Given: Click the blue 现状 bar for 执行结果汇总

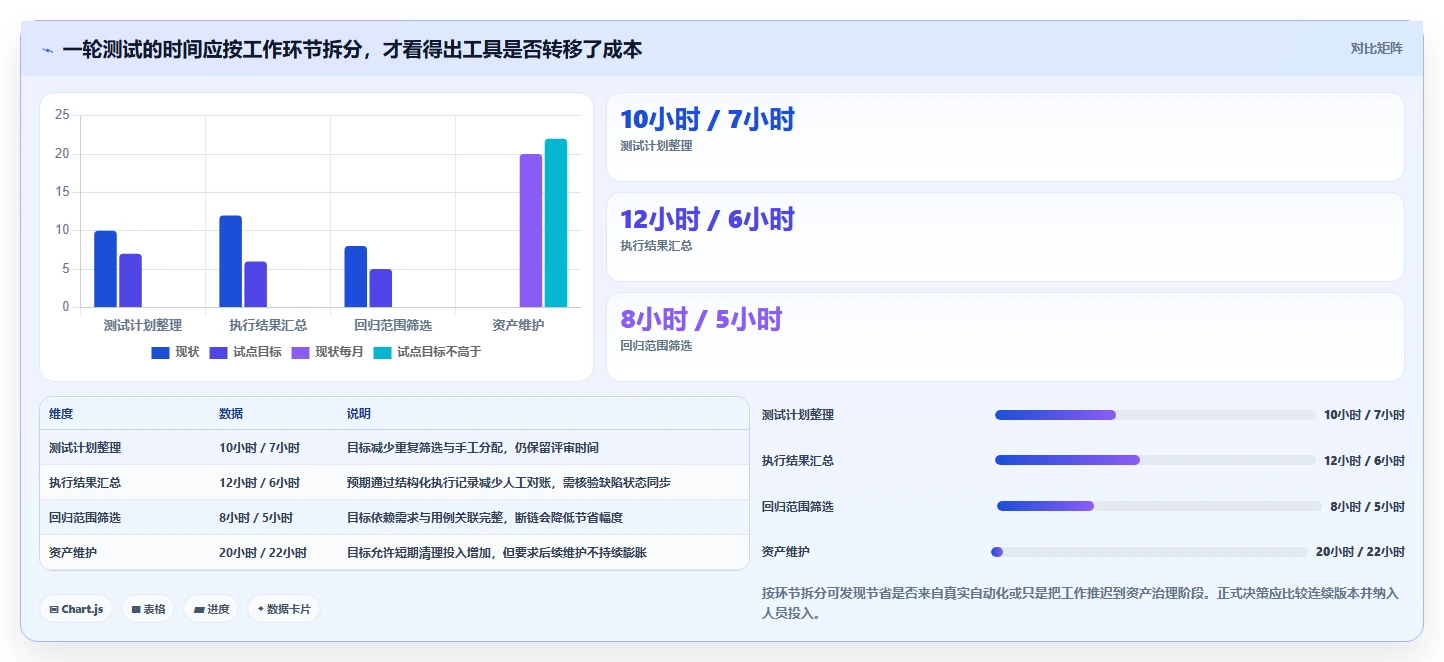Looking at the screenshot, I should (x=230, y=261).
